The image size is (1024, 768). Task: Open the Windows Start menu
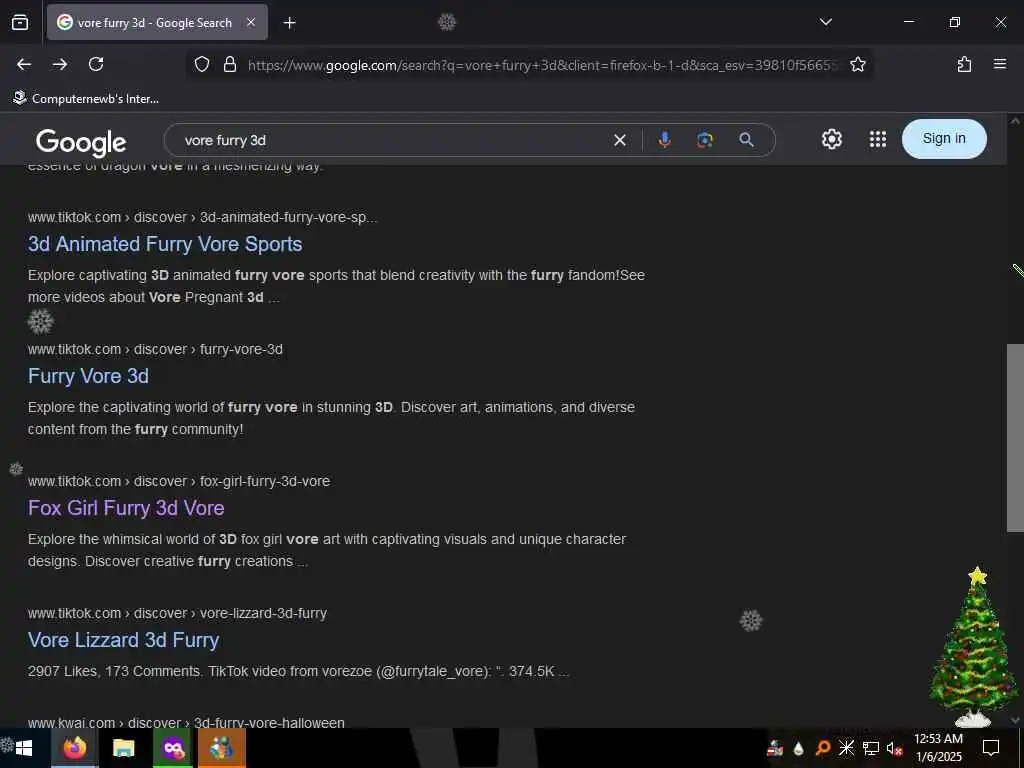pos(25,748)
